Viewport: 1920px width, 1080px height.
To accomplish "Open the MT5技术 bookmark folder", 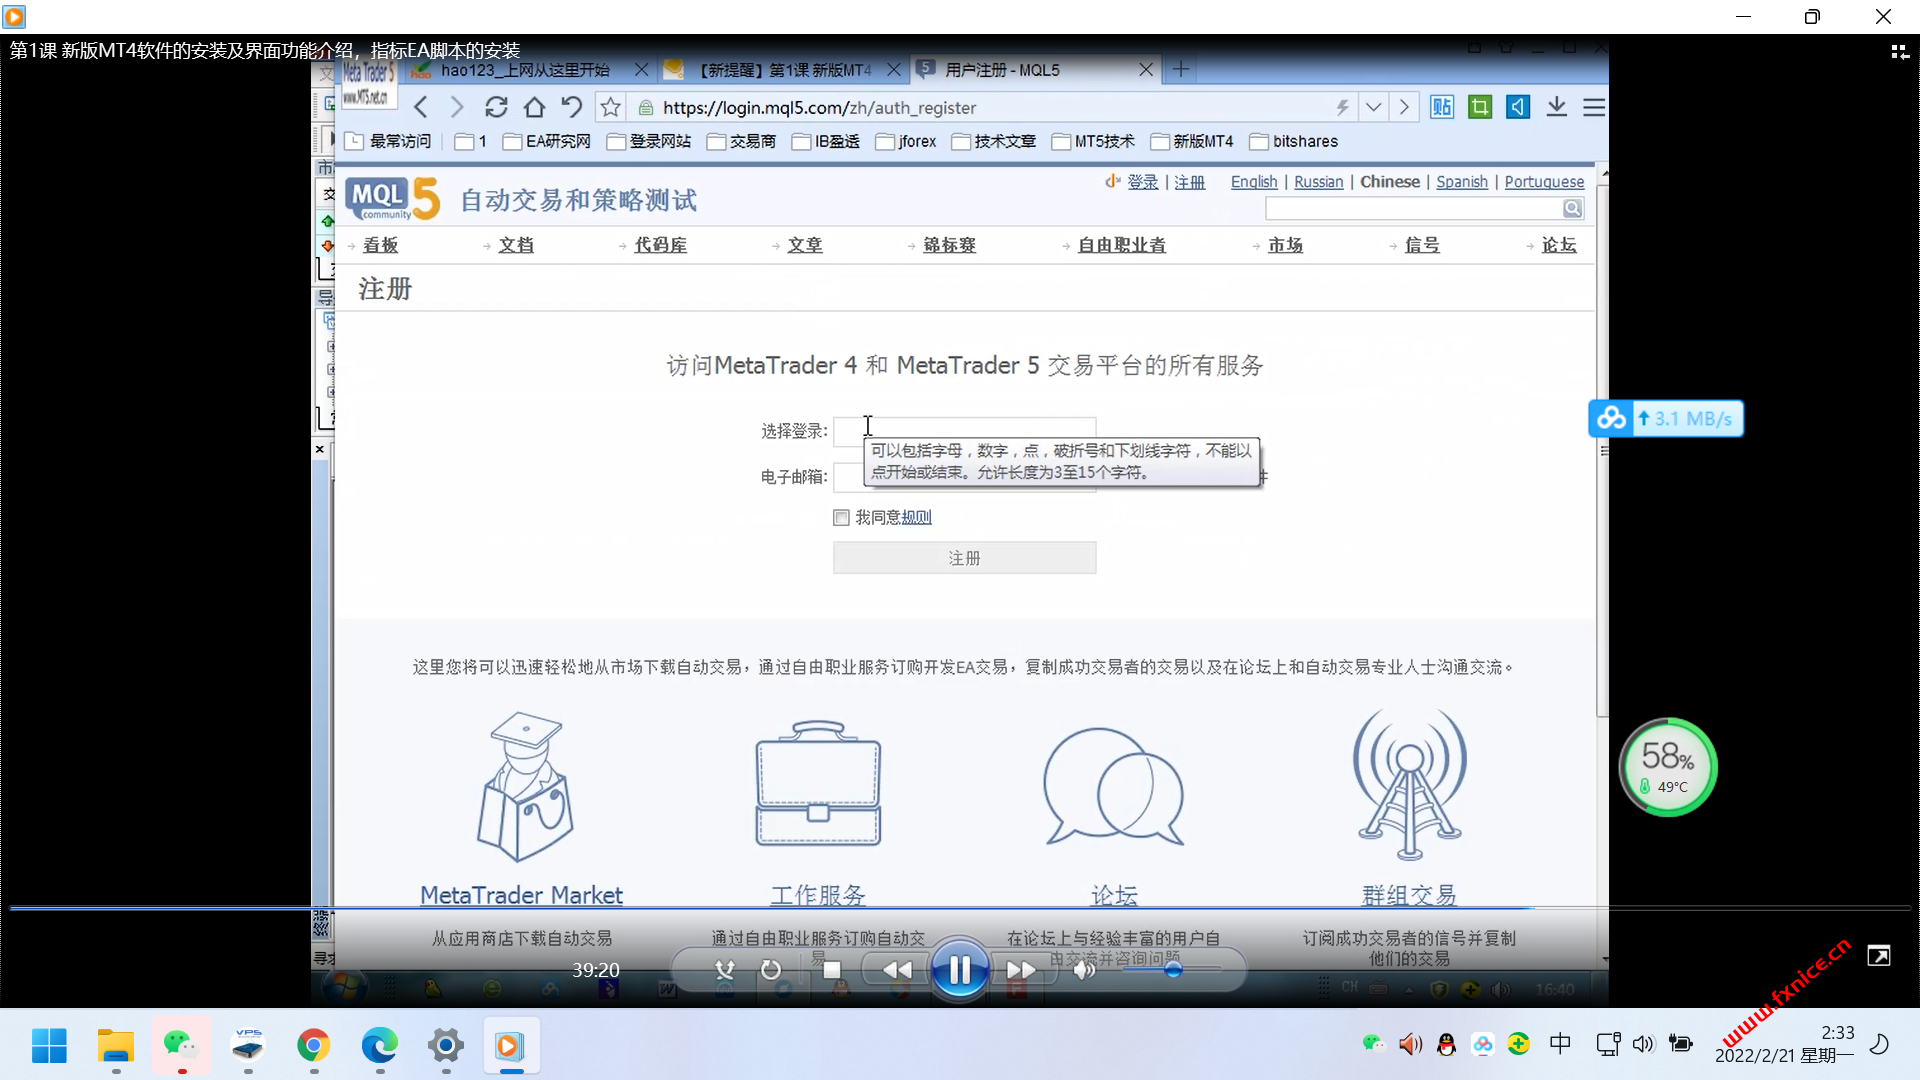I will [x=1093, y=141].
